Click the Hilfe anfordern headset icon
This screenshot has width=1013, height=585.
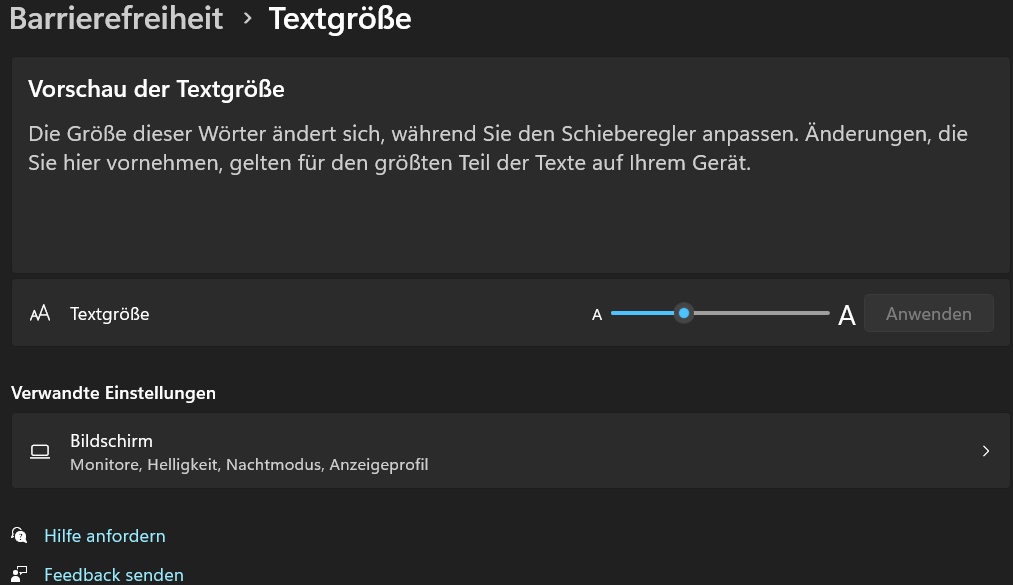[x=19, y=535]
